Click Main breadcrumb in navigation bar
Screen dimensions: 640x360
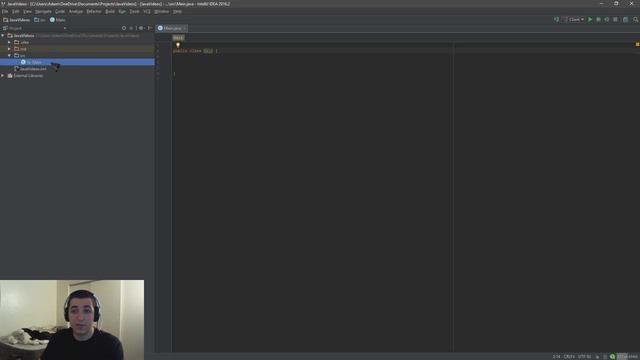[58, 20]
